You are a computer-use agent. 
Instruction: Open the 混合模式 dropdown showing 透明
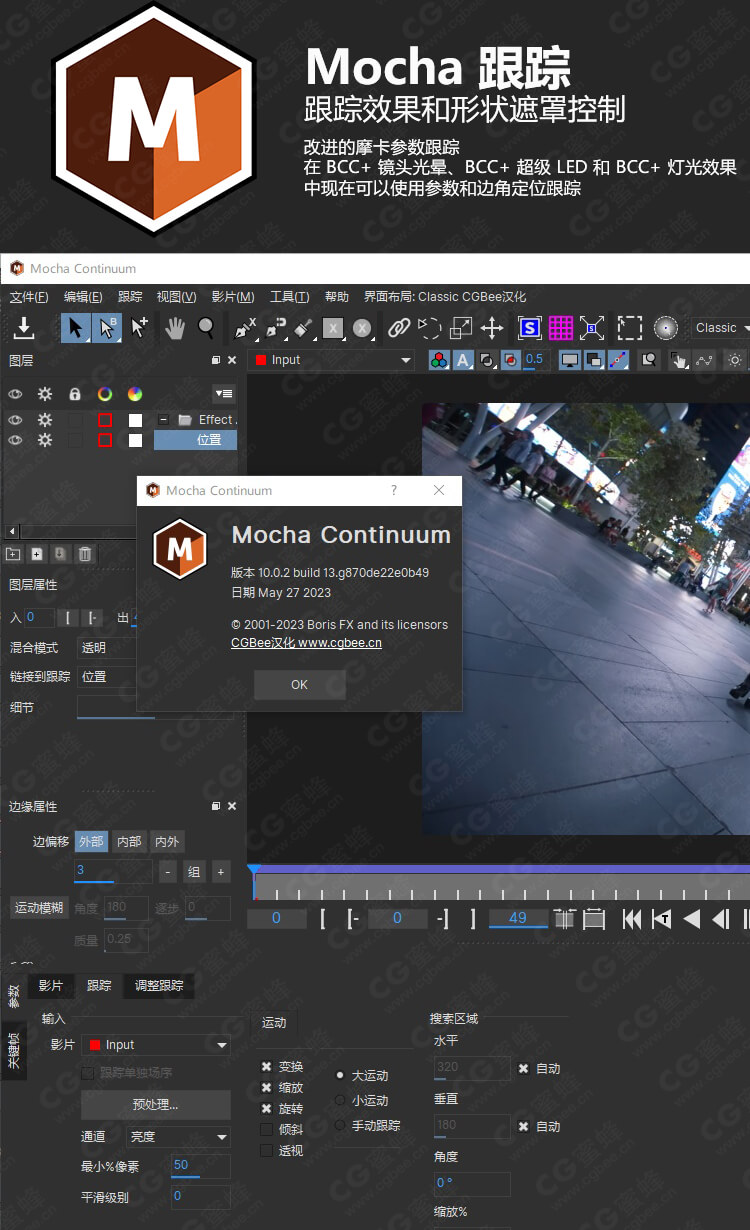106,647
